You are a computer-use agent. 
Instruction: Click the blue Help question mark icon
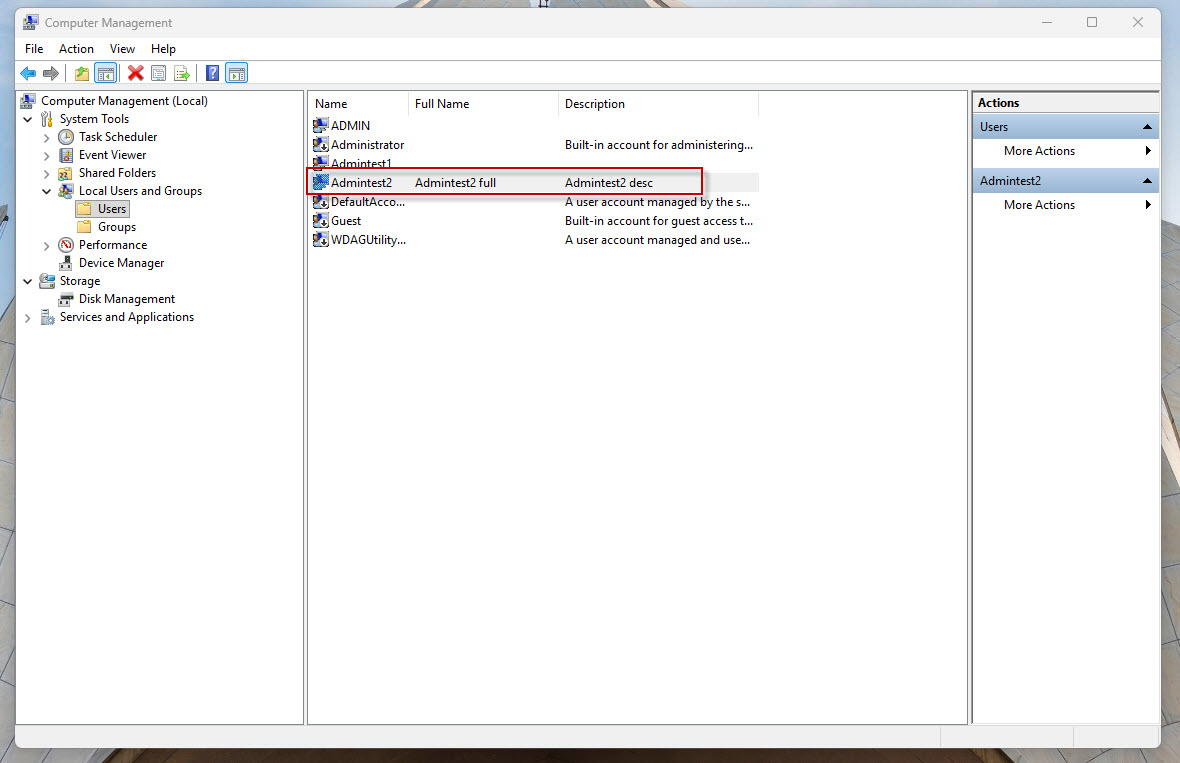click(x=212, y=73)
